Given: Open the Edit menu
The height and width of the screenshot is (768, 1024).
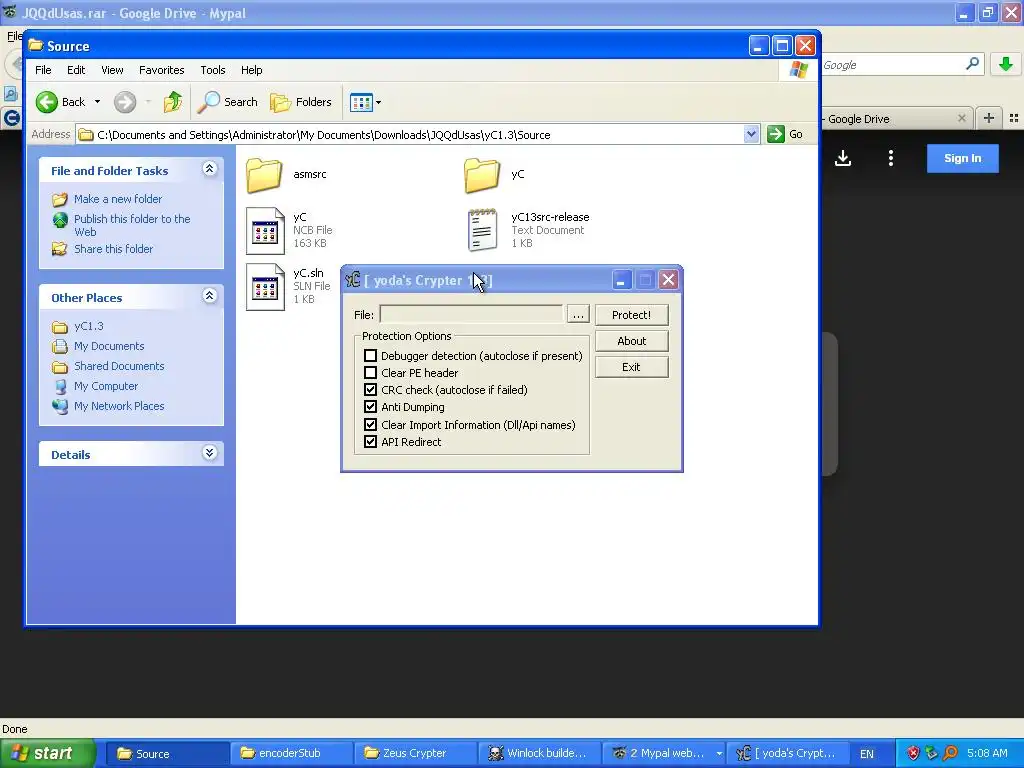Looking at the screenshot, I should pyautogui.click(x=76, y=70).
